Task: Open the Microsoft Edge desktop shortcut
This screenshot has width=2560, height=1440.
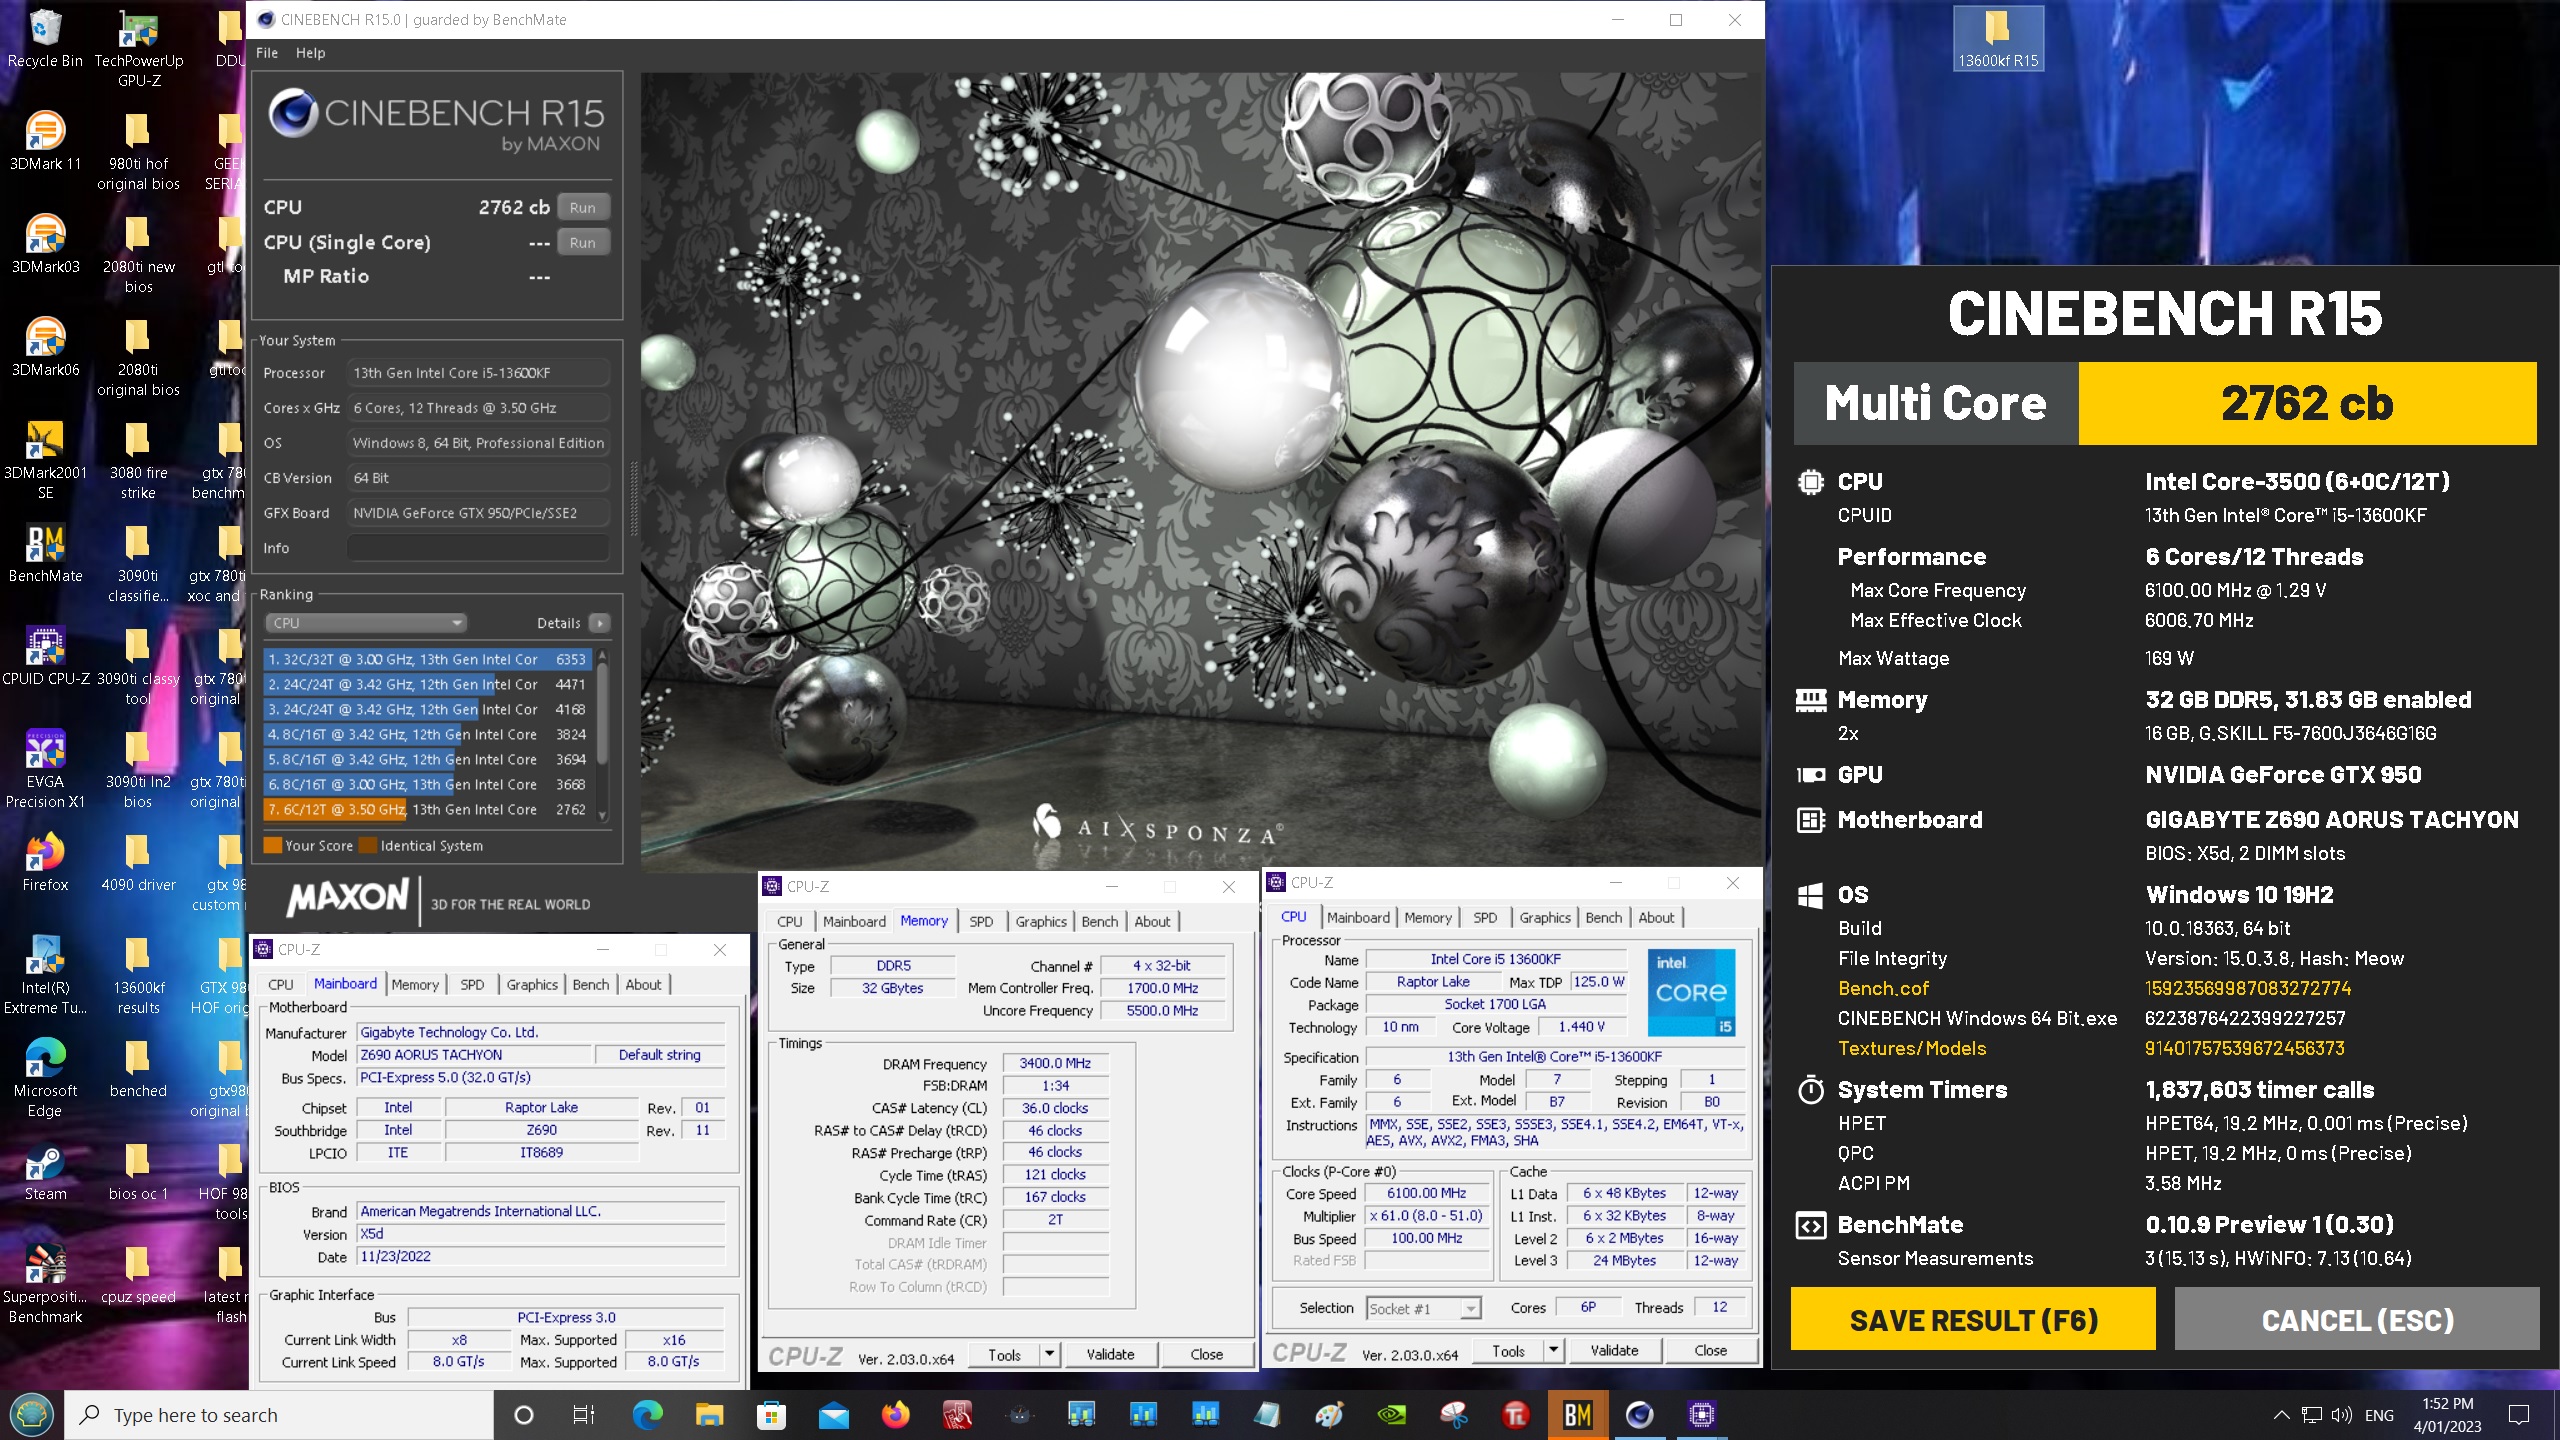Action: 45,1078
